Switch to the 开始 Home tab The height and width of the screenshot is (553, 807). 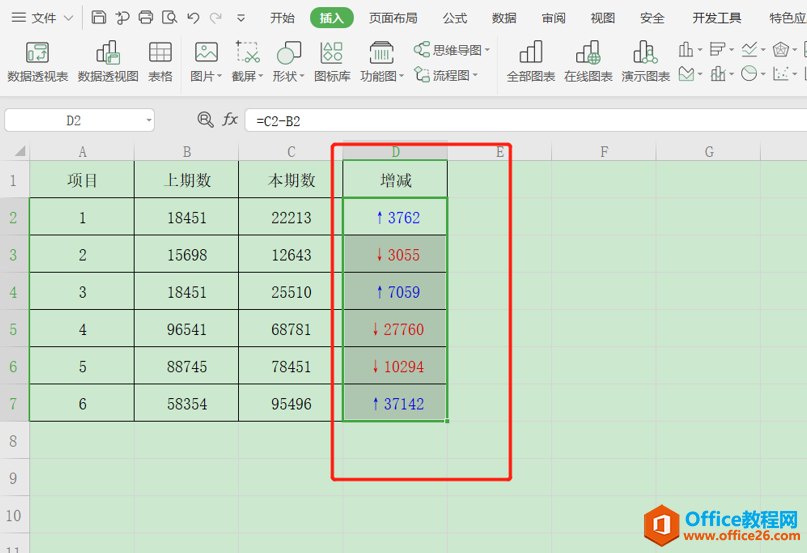[283, 18]
